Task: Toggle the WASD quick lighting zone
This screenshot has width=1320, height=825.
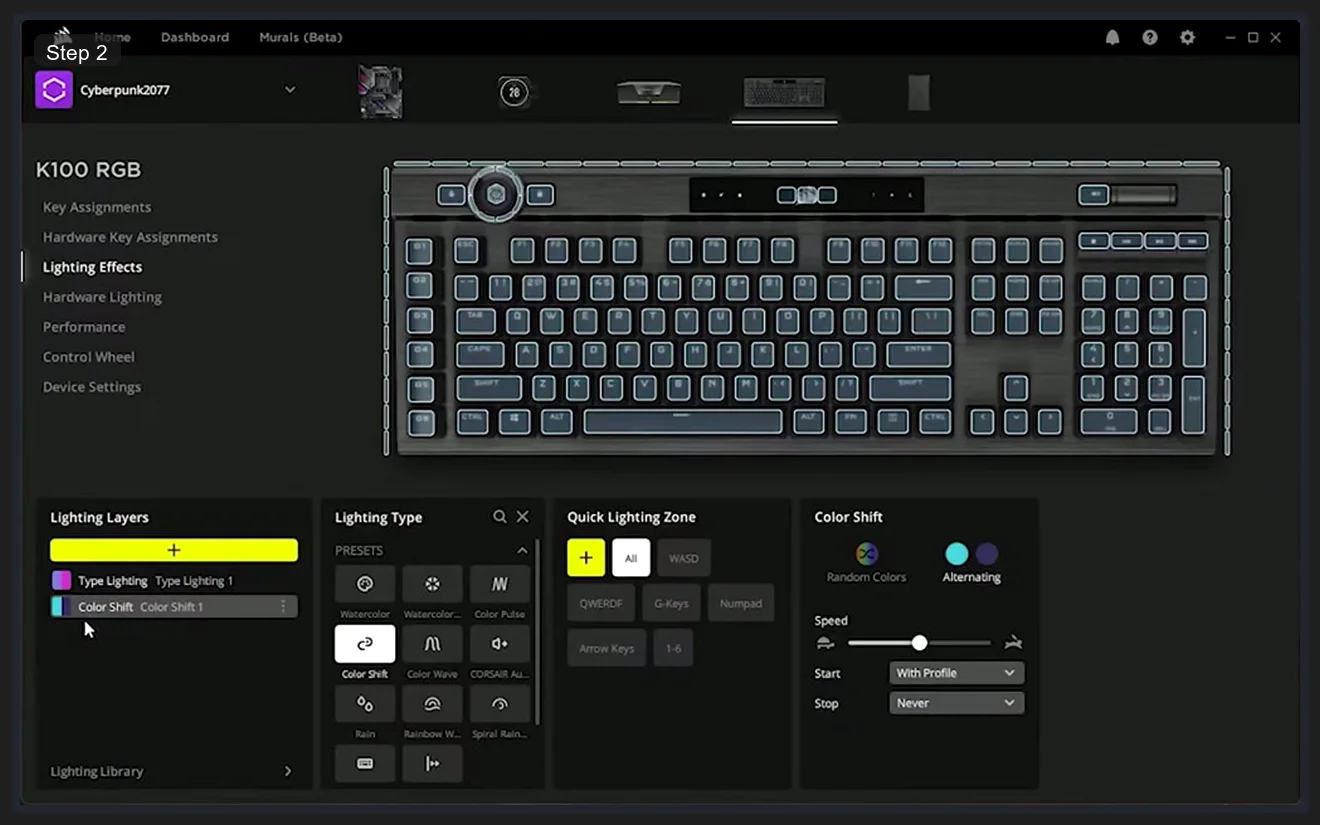Action: (684, 558)
